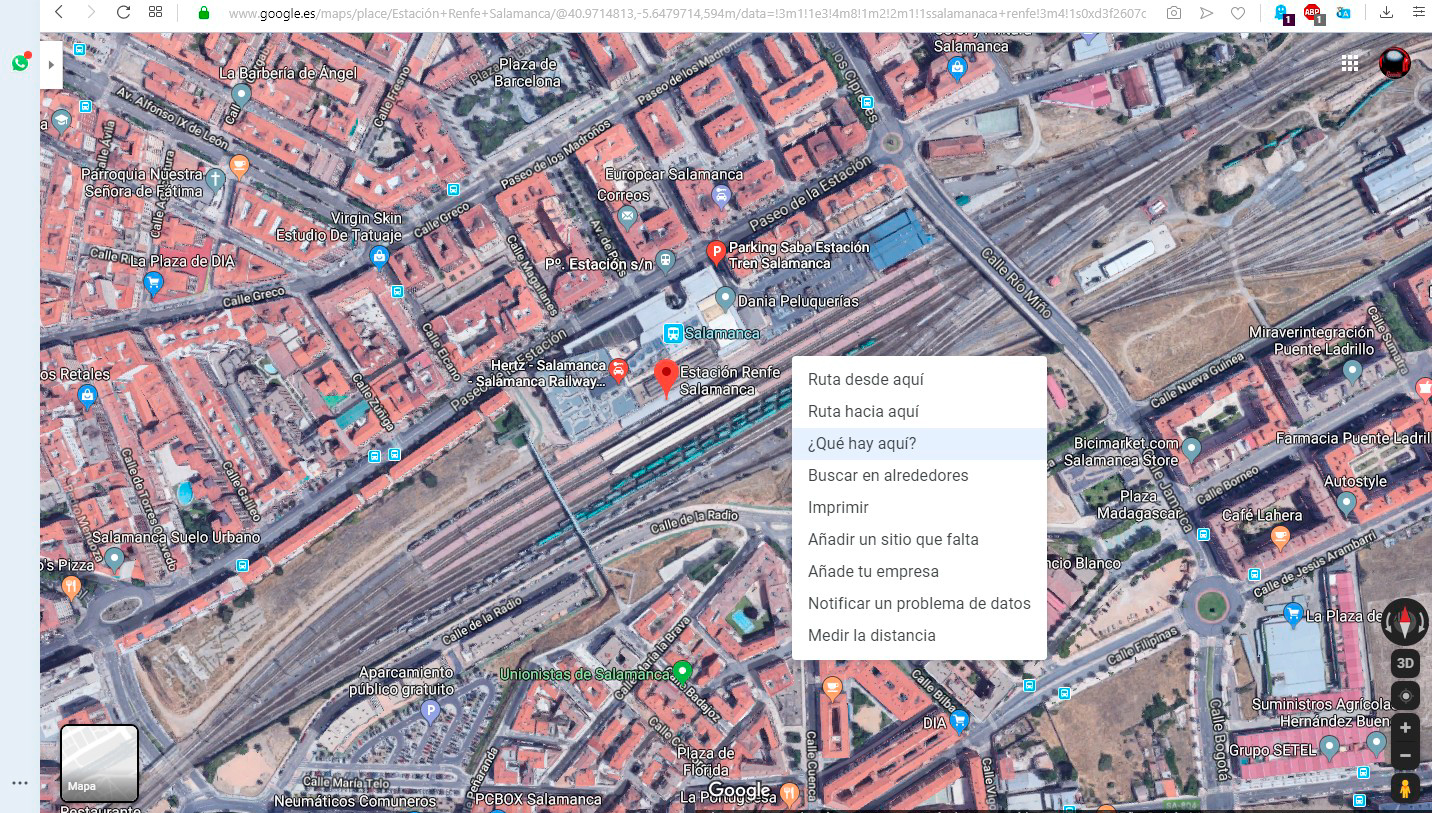Select the Europcar Salamanca marker
Image resolution: width=1432 pixels, height=813 pixels.
[721, 195]
